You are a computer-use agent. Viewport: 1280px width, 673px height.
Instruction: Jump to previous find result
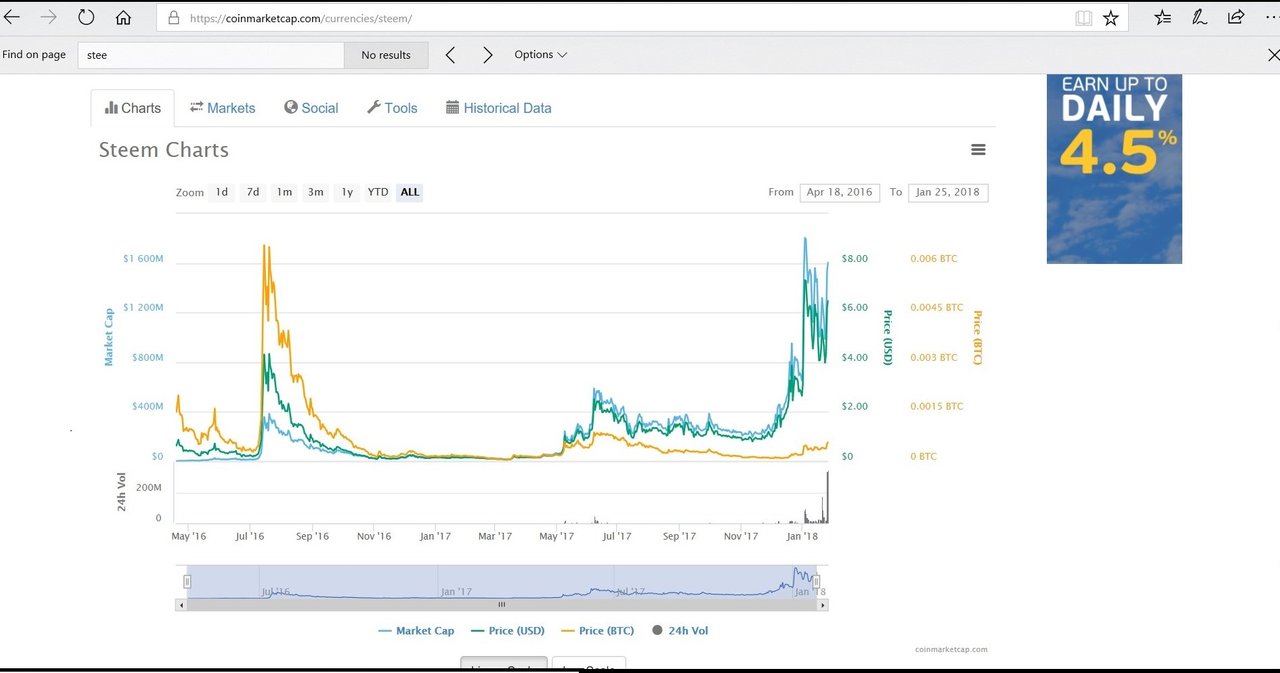coord(450,55)
